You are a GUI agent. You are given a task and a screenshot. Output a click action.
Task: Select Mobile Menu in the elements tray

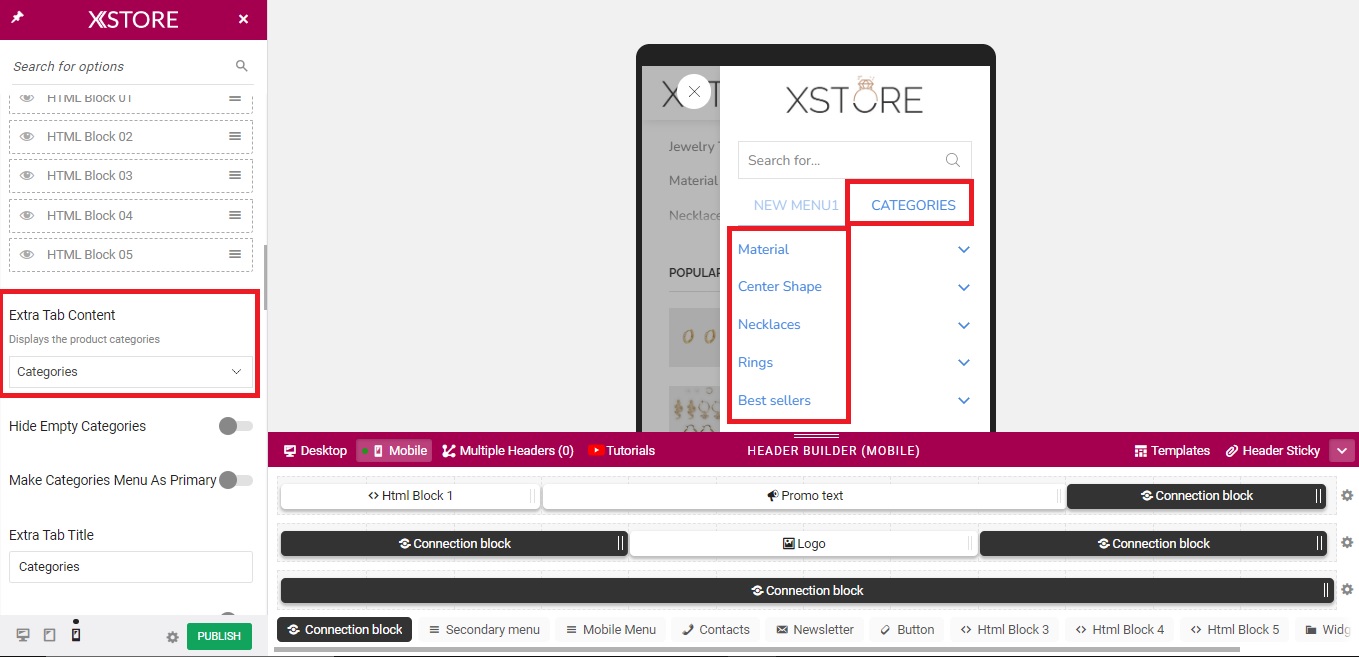611,629
